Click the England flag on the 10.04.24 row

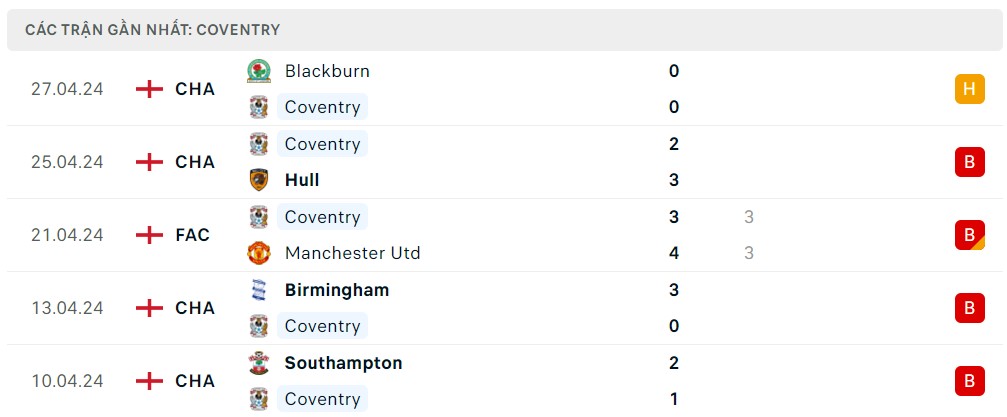[x=150, y=381]
